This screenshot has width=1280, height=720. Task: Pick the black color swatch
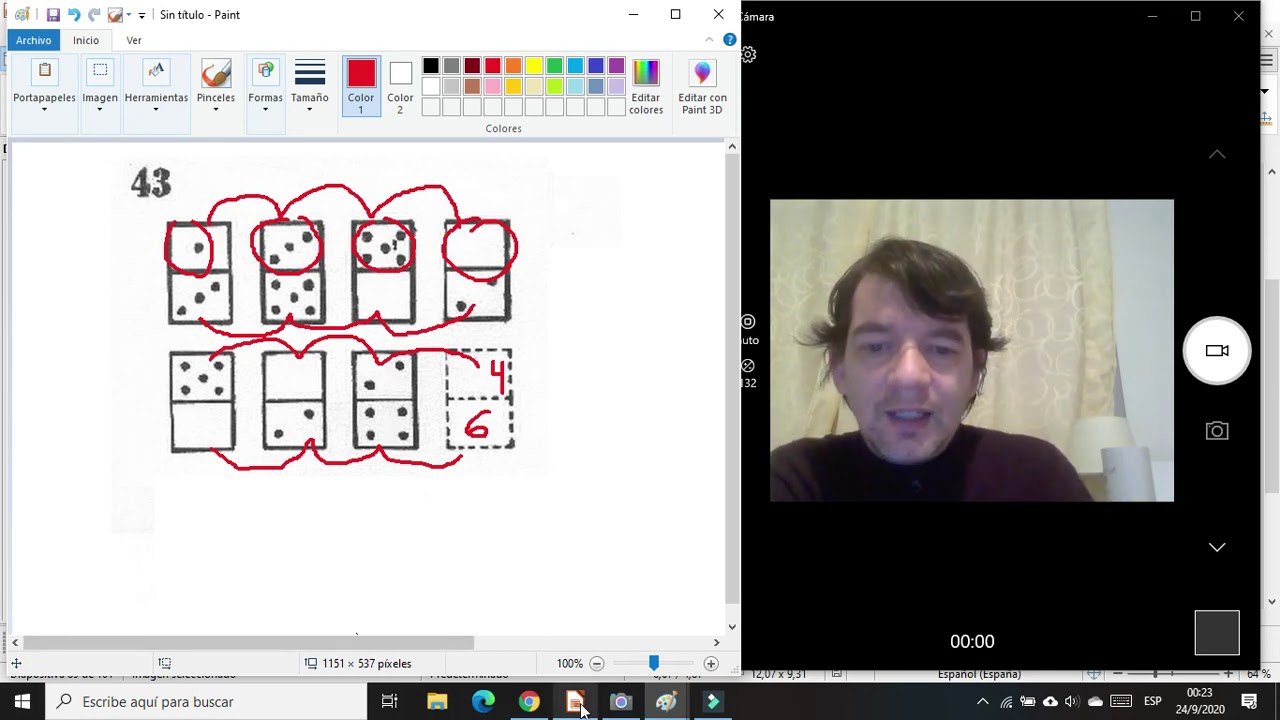coord(431,66)
